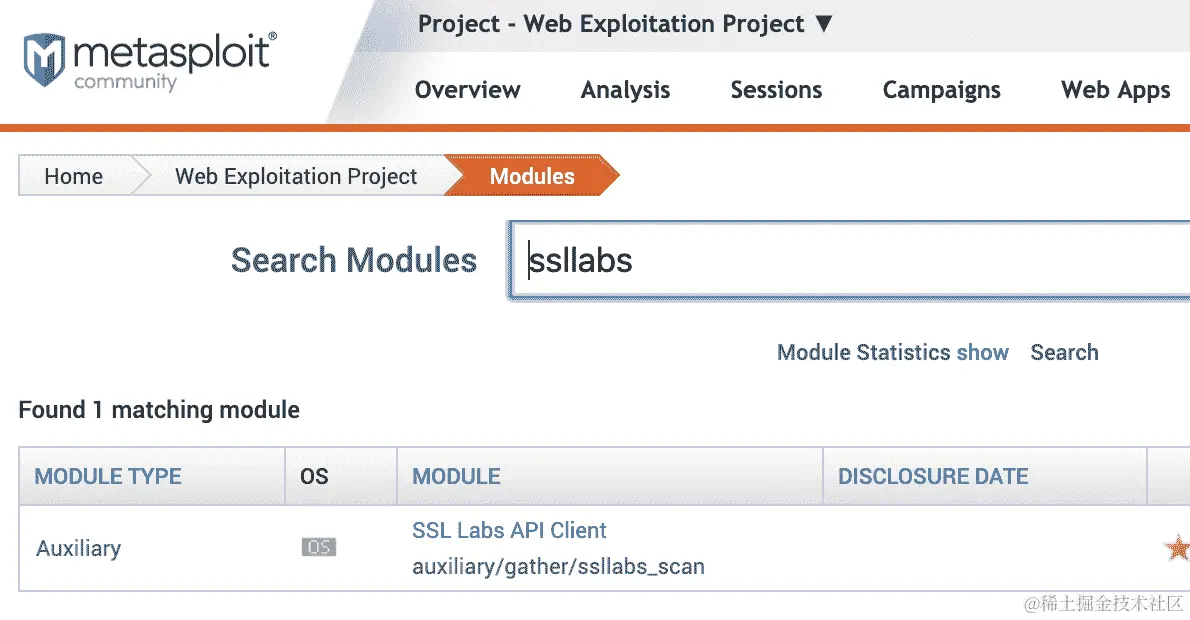This screenshot has height=620, width=1190.
Task: Go to the Sessions tab
Action: [776, 90]
